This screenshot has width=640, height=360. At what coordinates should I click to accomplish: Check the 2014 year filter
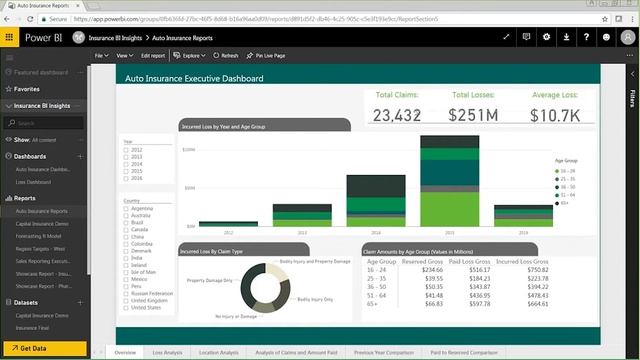126,164
